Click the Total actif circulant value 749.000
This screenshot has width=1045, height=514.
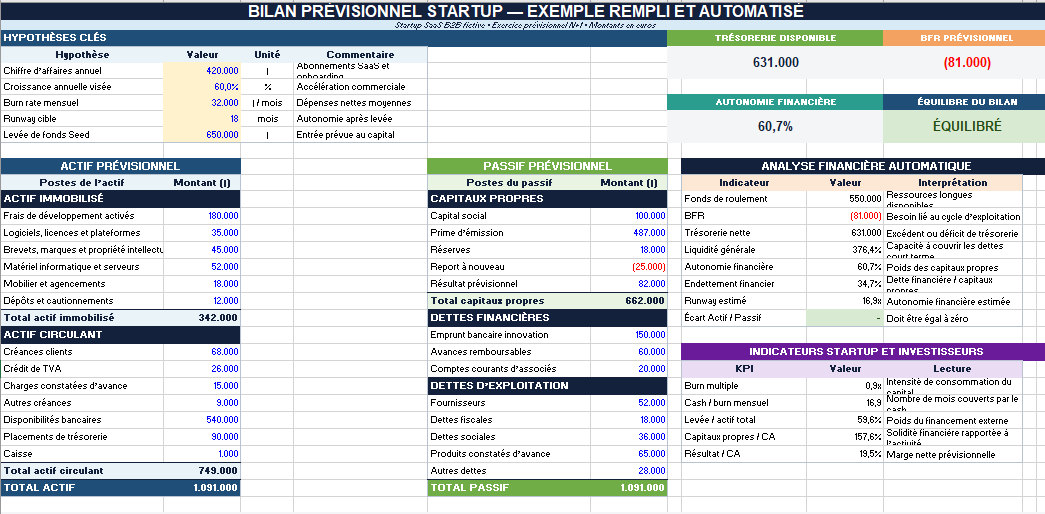click(201, 471)
